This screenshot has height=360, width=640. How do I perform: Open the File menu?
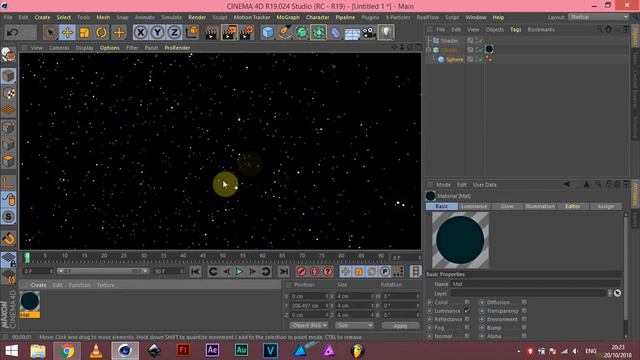click(8, 18)
